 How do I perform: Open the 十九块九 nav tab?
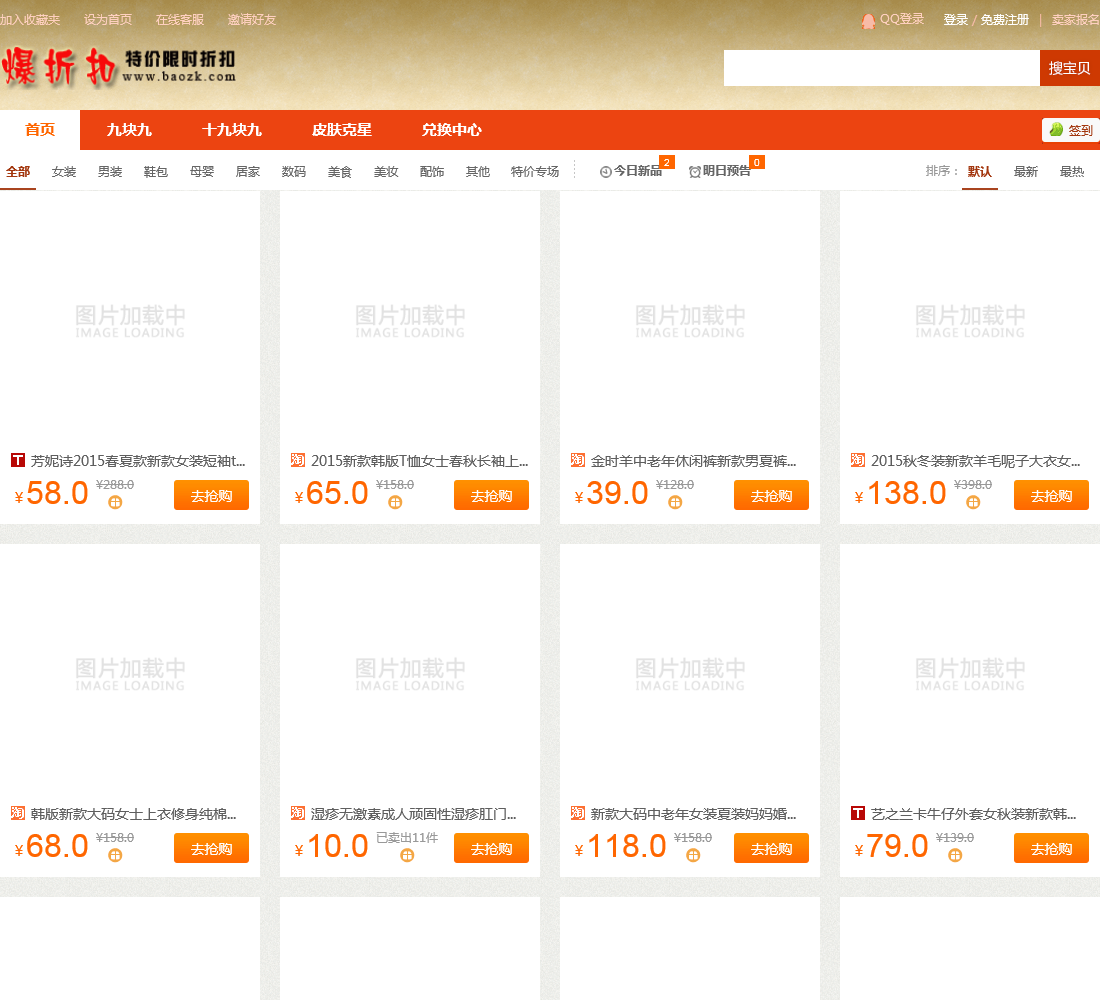(x=232, y=130)
